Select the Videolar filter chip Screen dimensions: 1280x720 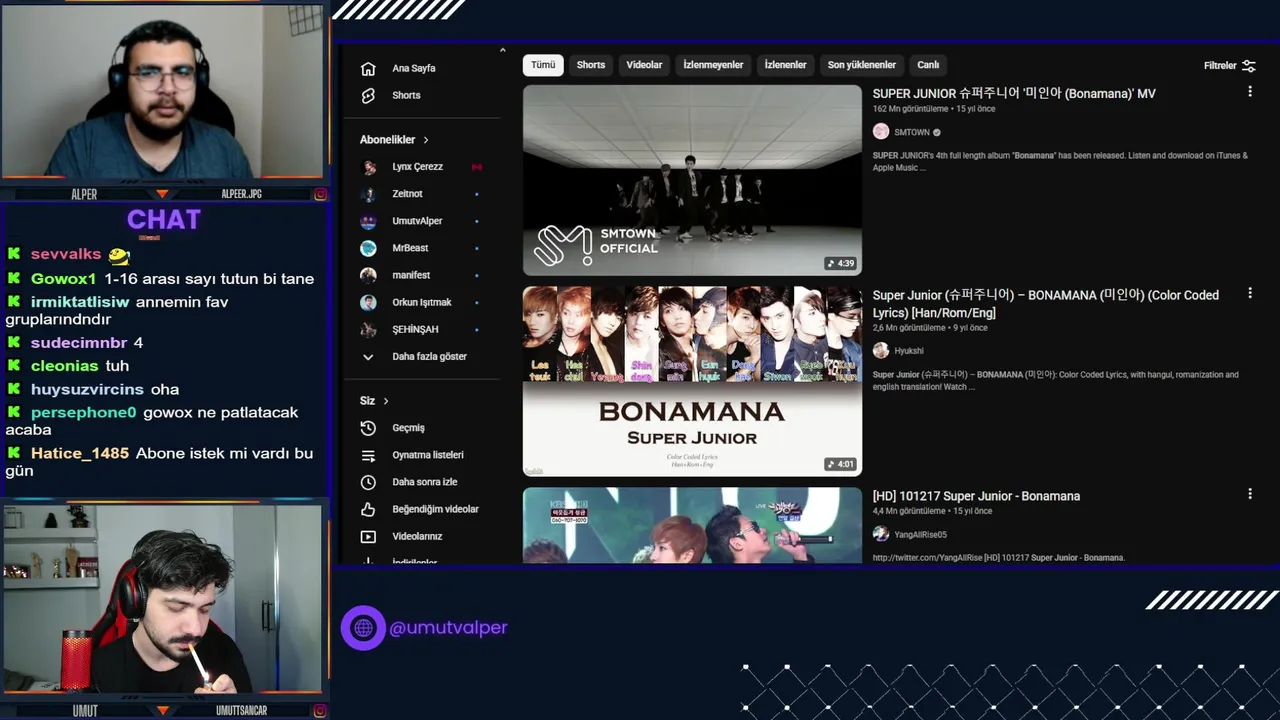point(644,65)
